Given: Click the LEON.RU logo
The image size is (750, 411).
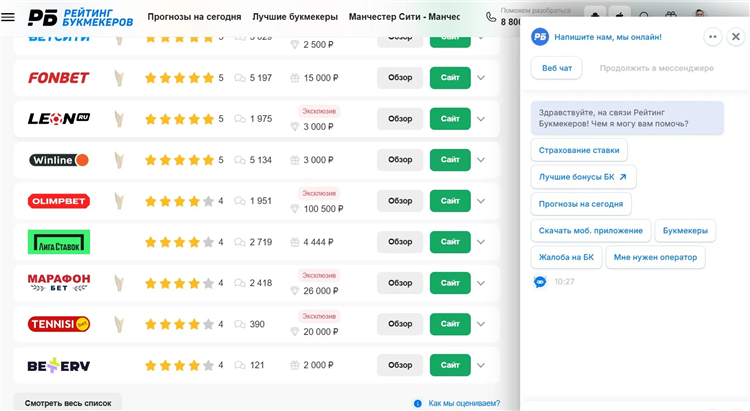Looking at the screenshot, I should click(59, 119).
